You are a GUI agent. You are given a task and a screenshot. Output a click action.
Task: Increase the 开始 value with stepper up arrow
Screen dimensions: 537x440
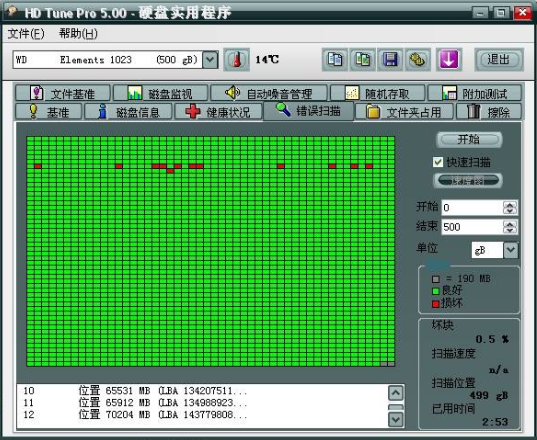point(510,204)
